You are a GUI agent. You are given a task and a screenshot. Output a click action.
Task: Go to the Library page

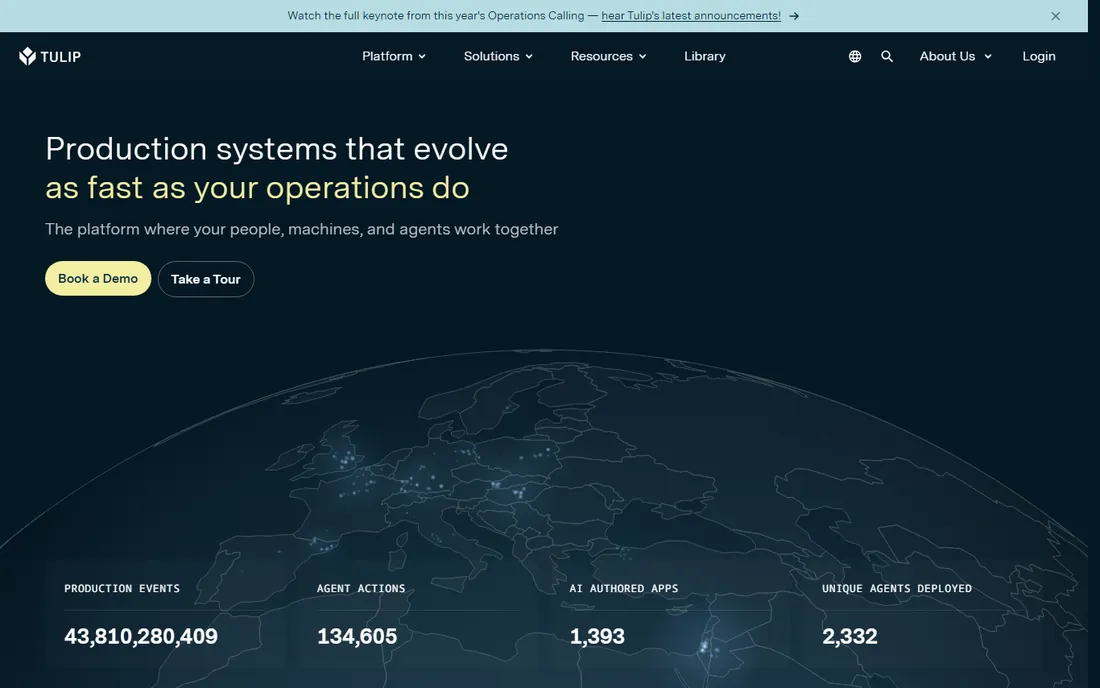point(704,56)
